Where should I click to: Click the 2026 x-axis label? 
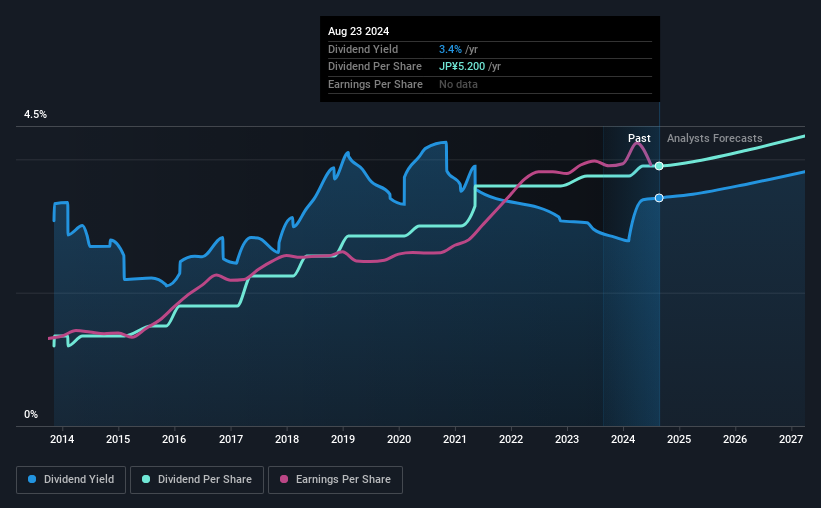(735, 439)
